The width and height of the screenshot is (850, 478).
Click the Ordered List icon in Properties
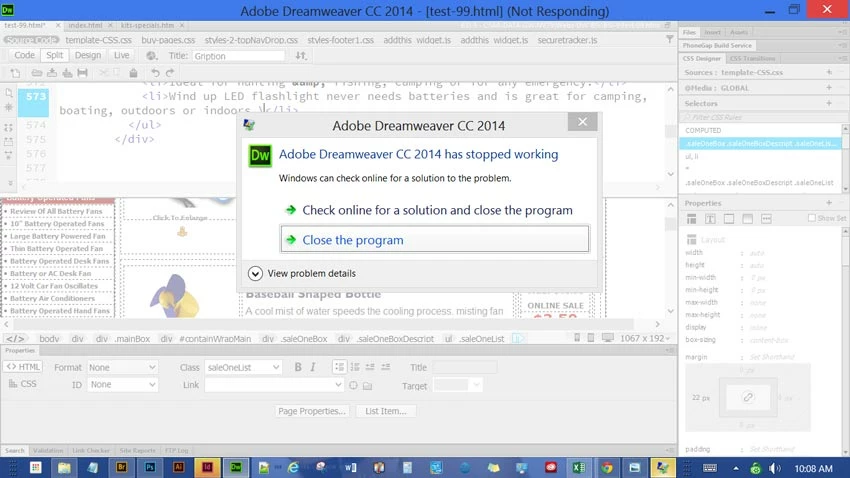[x=355, y=367]
